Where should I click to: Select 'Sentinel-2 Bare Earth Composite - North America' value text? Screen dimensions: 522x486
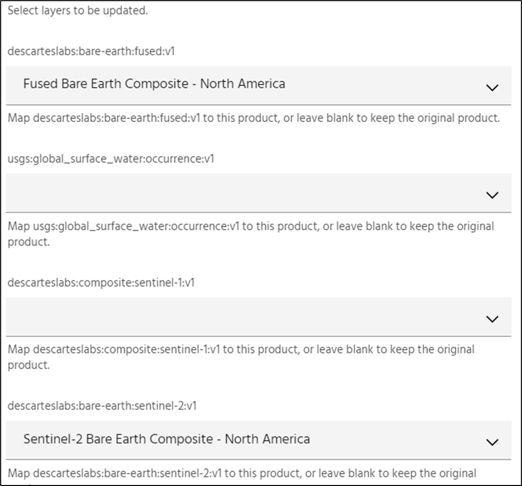[x=166, y=439]
